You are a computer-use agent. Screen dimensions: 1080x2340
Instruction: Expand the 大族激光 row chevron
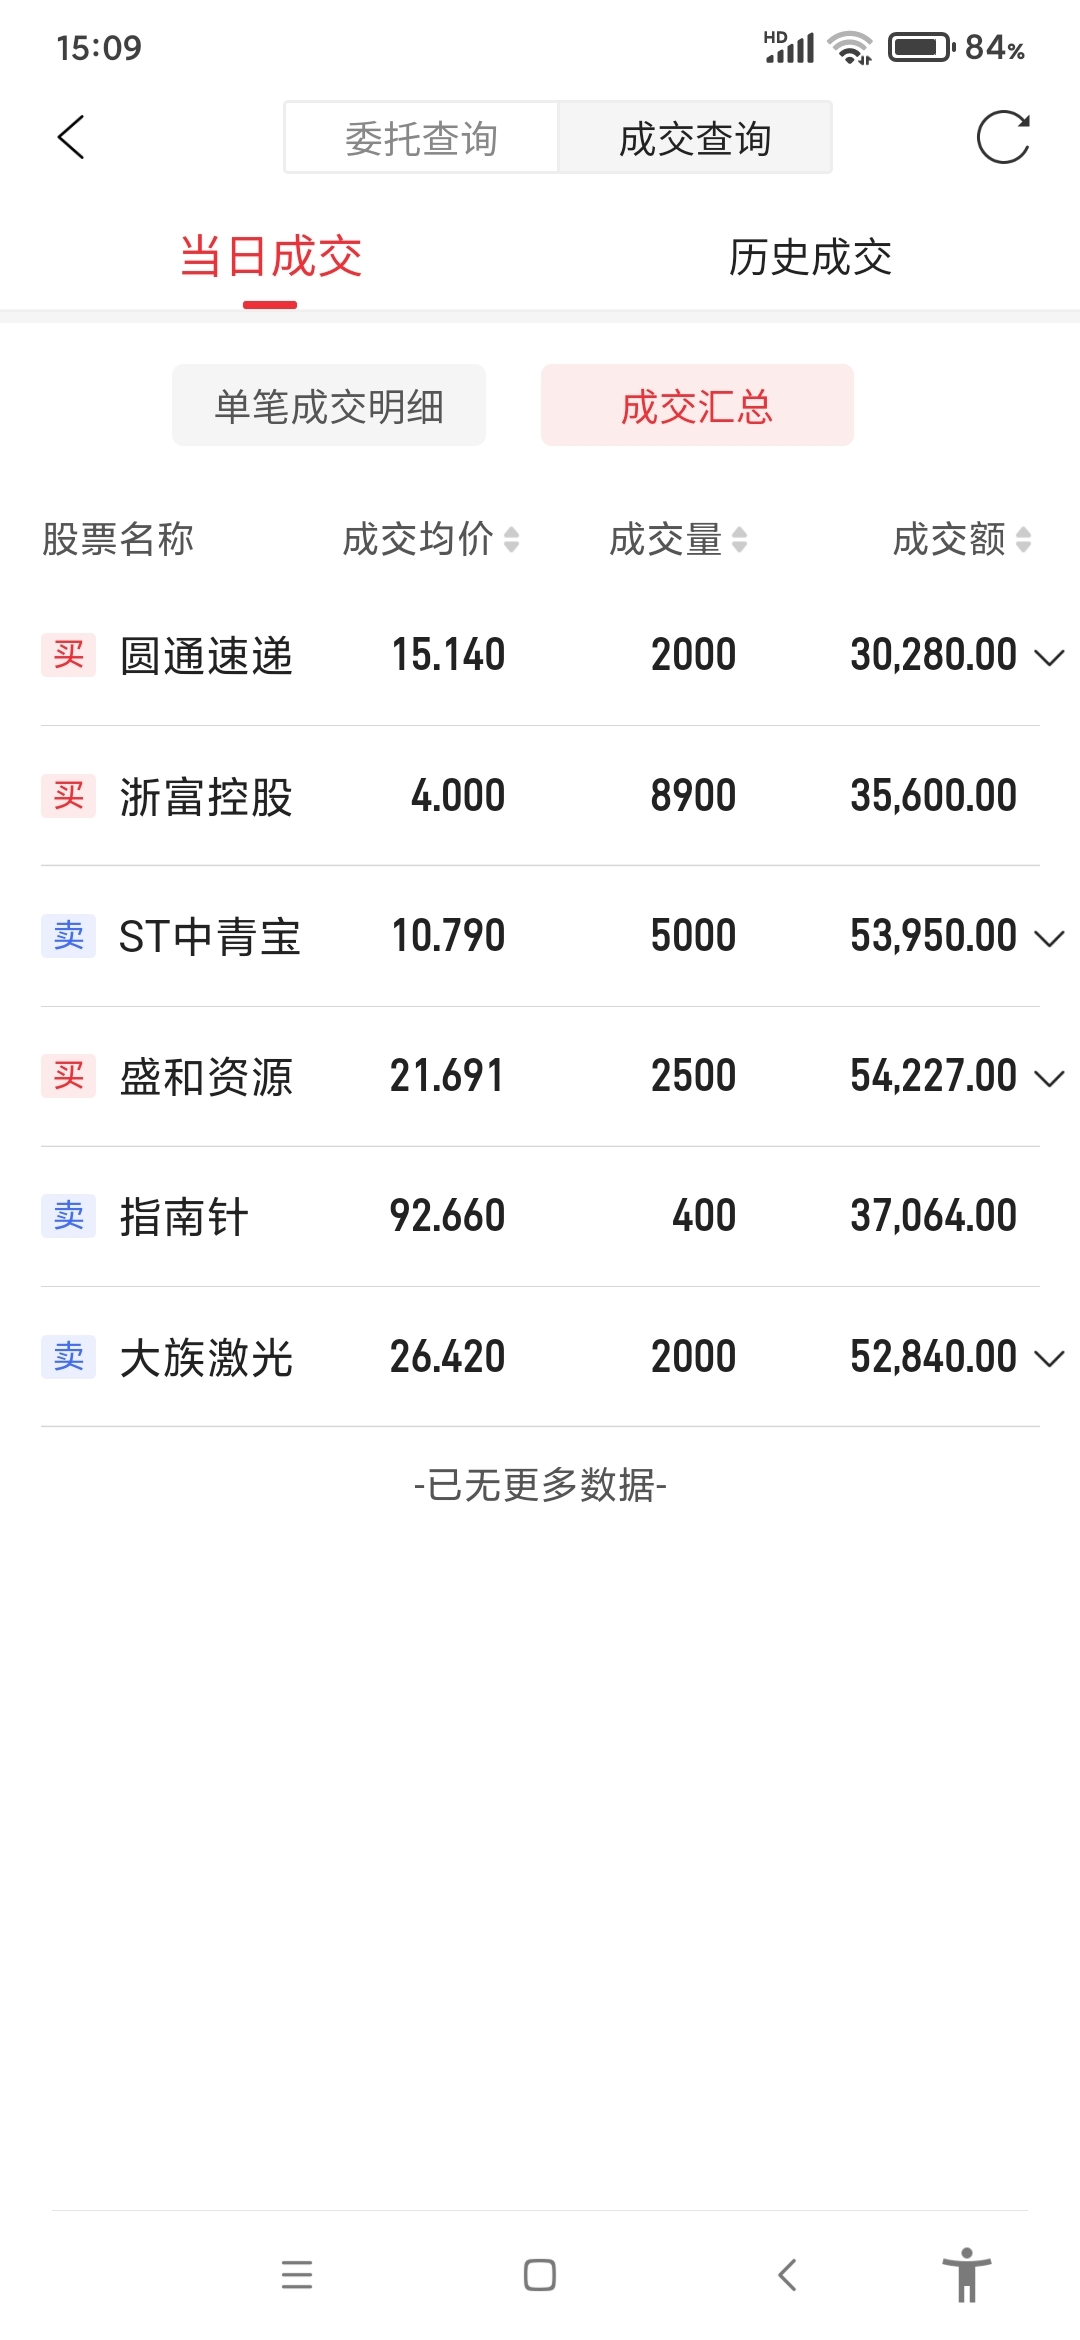[x=1049, y=1358]
